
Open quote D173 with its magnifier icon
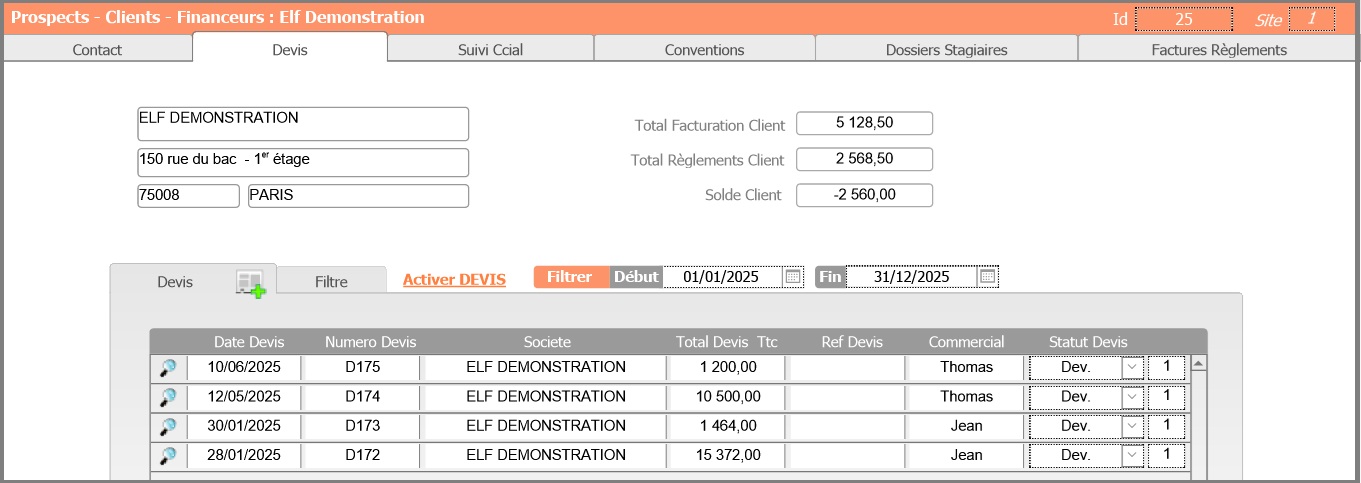(168, 426)
